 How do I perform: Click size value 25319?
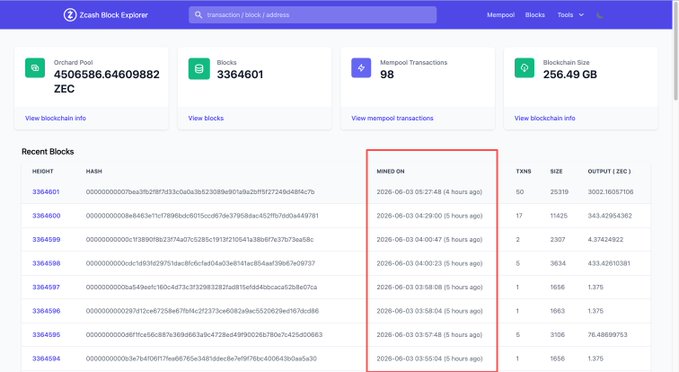click(x=559, y=191)
